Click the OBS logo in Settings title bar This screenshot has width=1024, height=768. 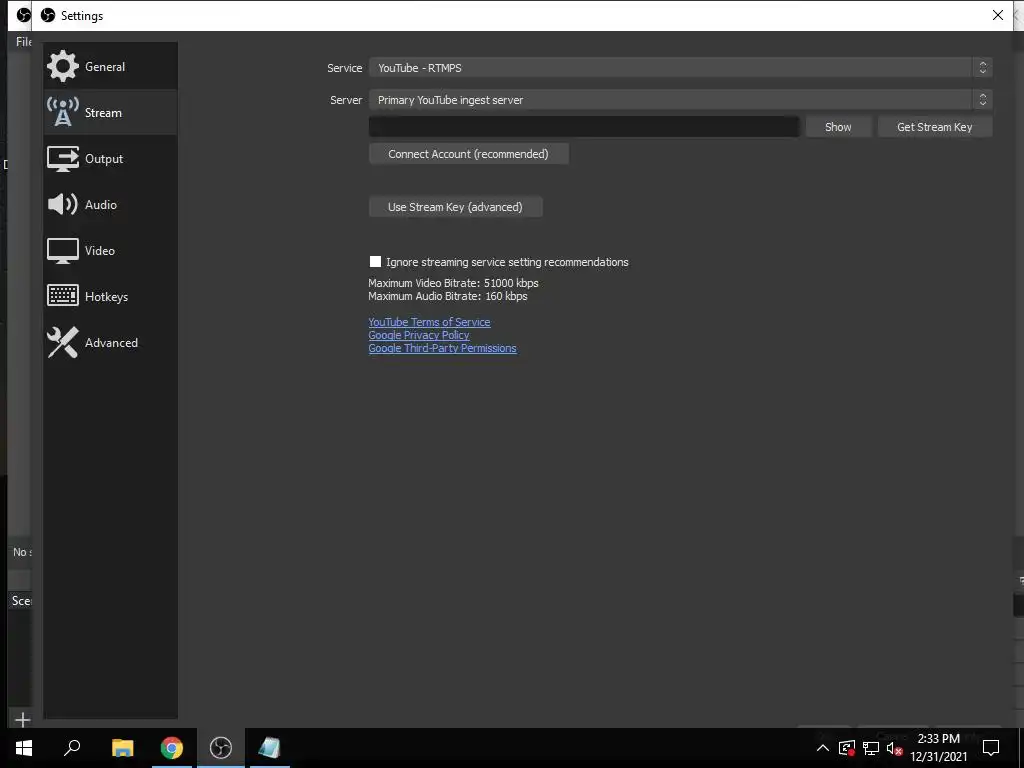48,15
